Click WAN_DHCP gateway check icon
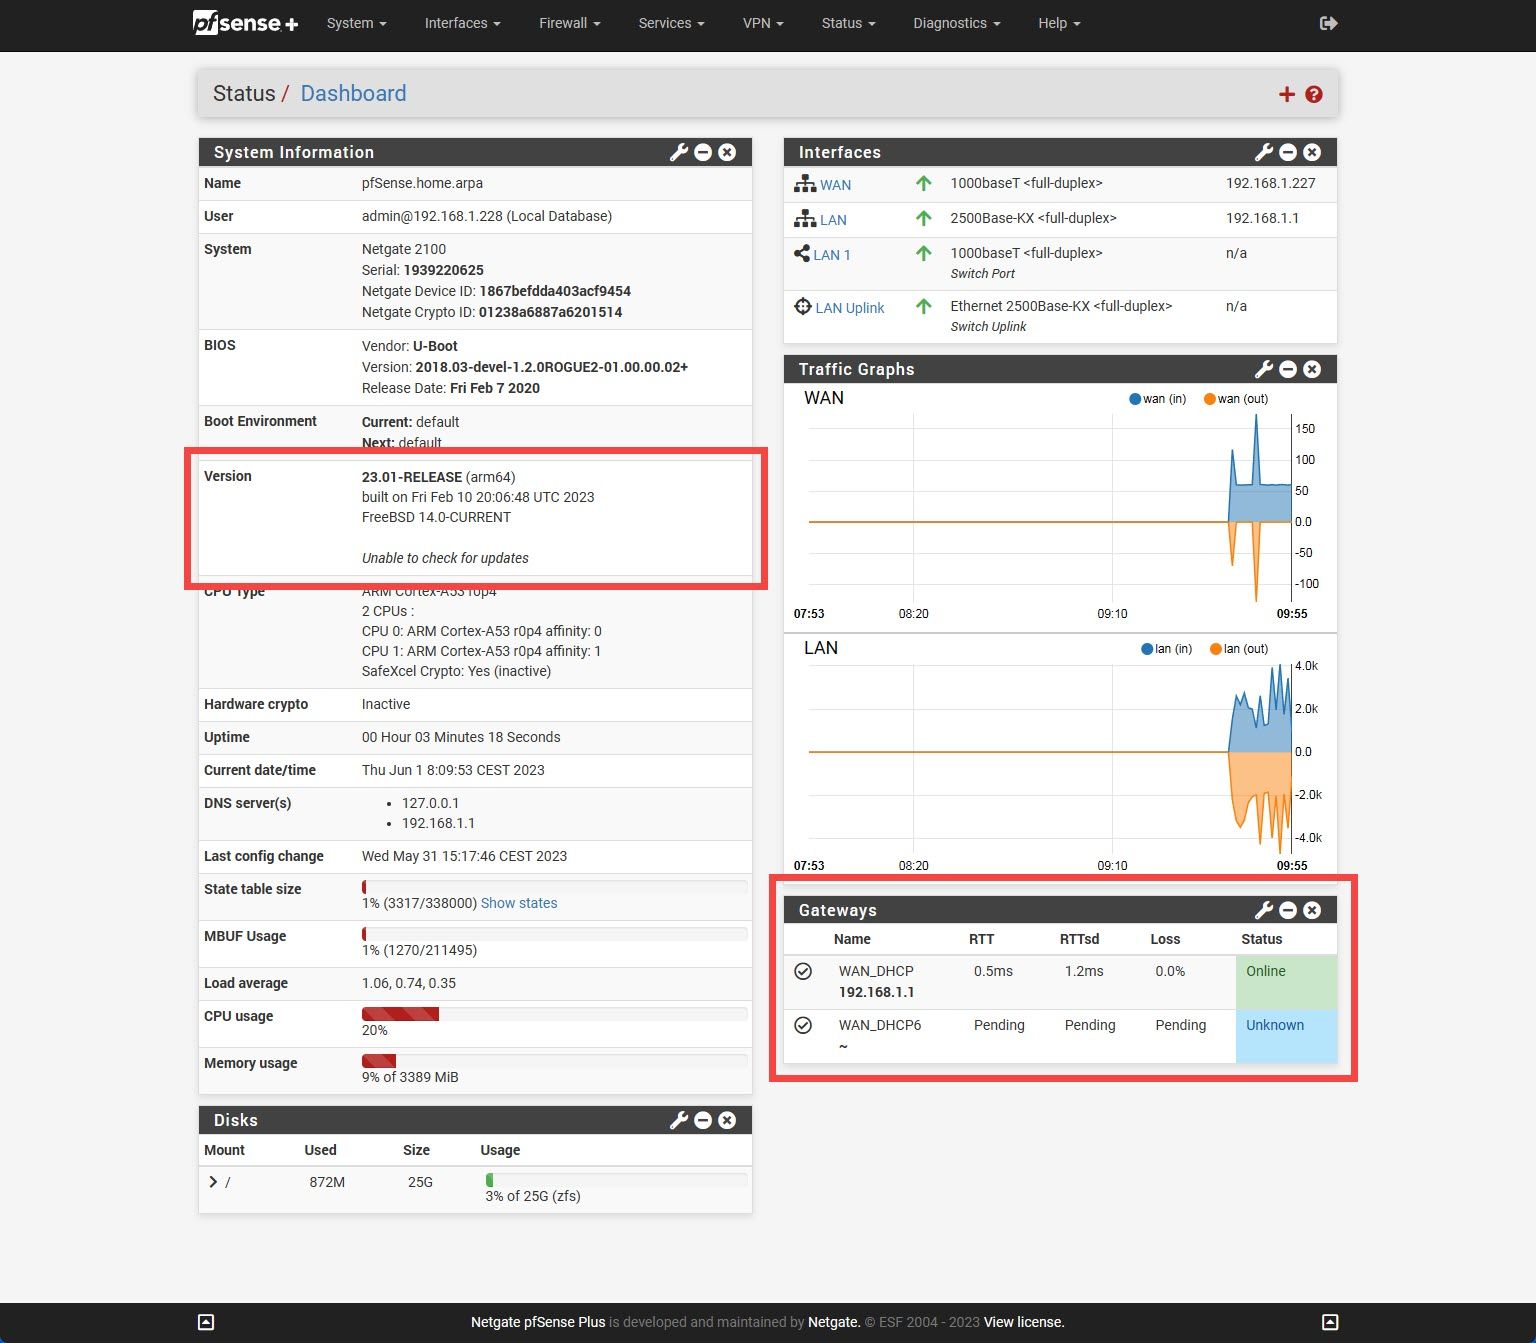The width and height of the screenshot is (1536, 1343). coord(803,971)
